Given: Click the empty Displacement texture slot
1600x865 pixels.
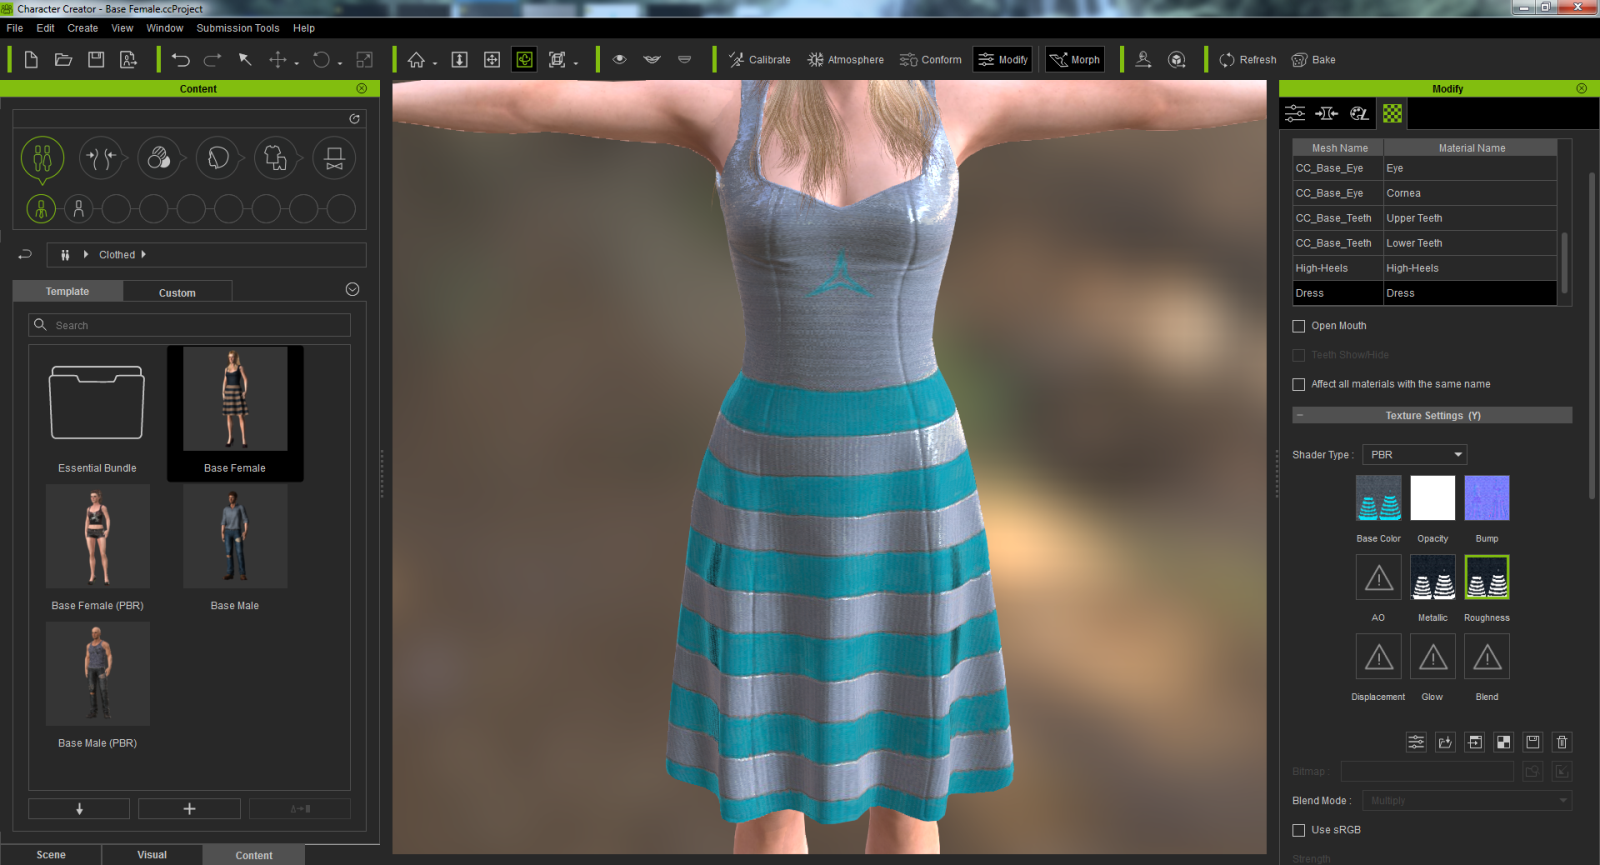Looking at the screenshot, I should click(x=1378, y=657).
